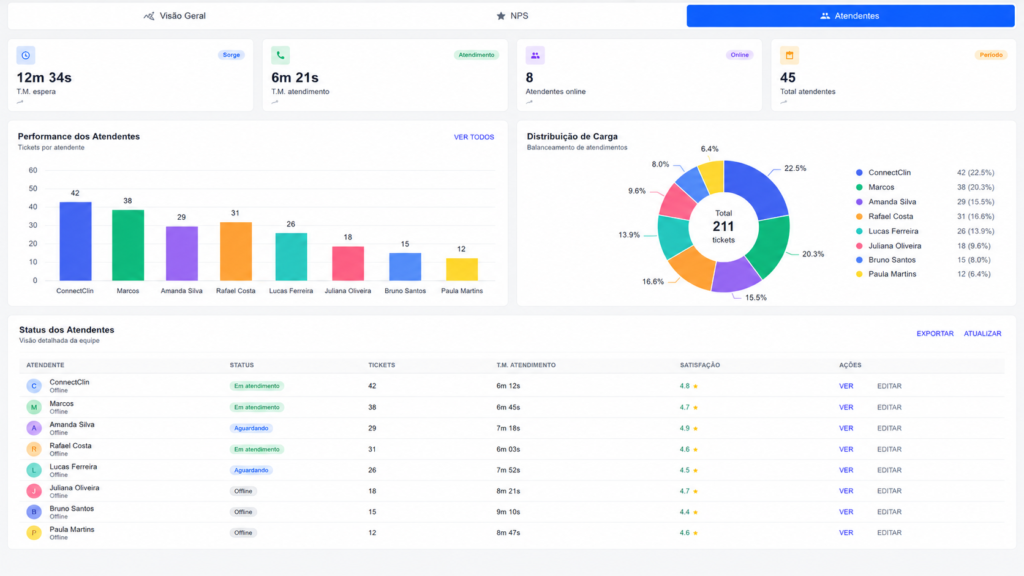Click the ATUALIZAR button
Screen dimensions: 1024x576
coord(982,334)
